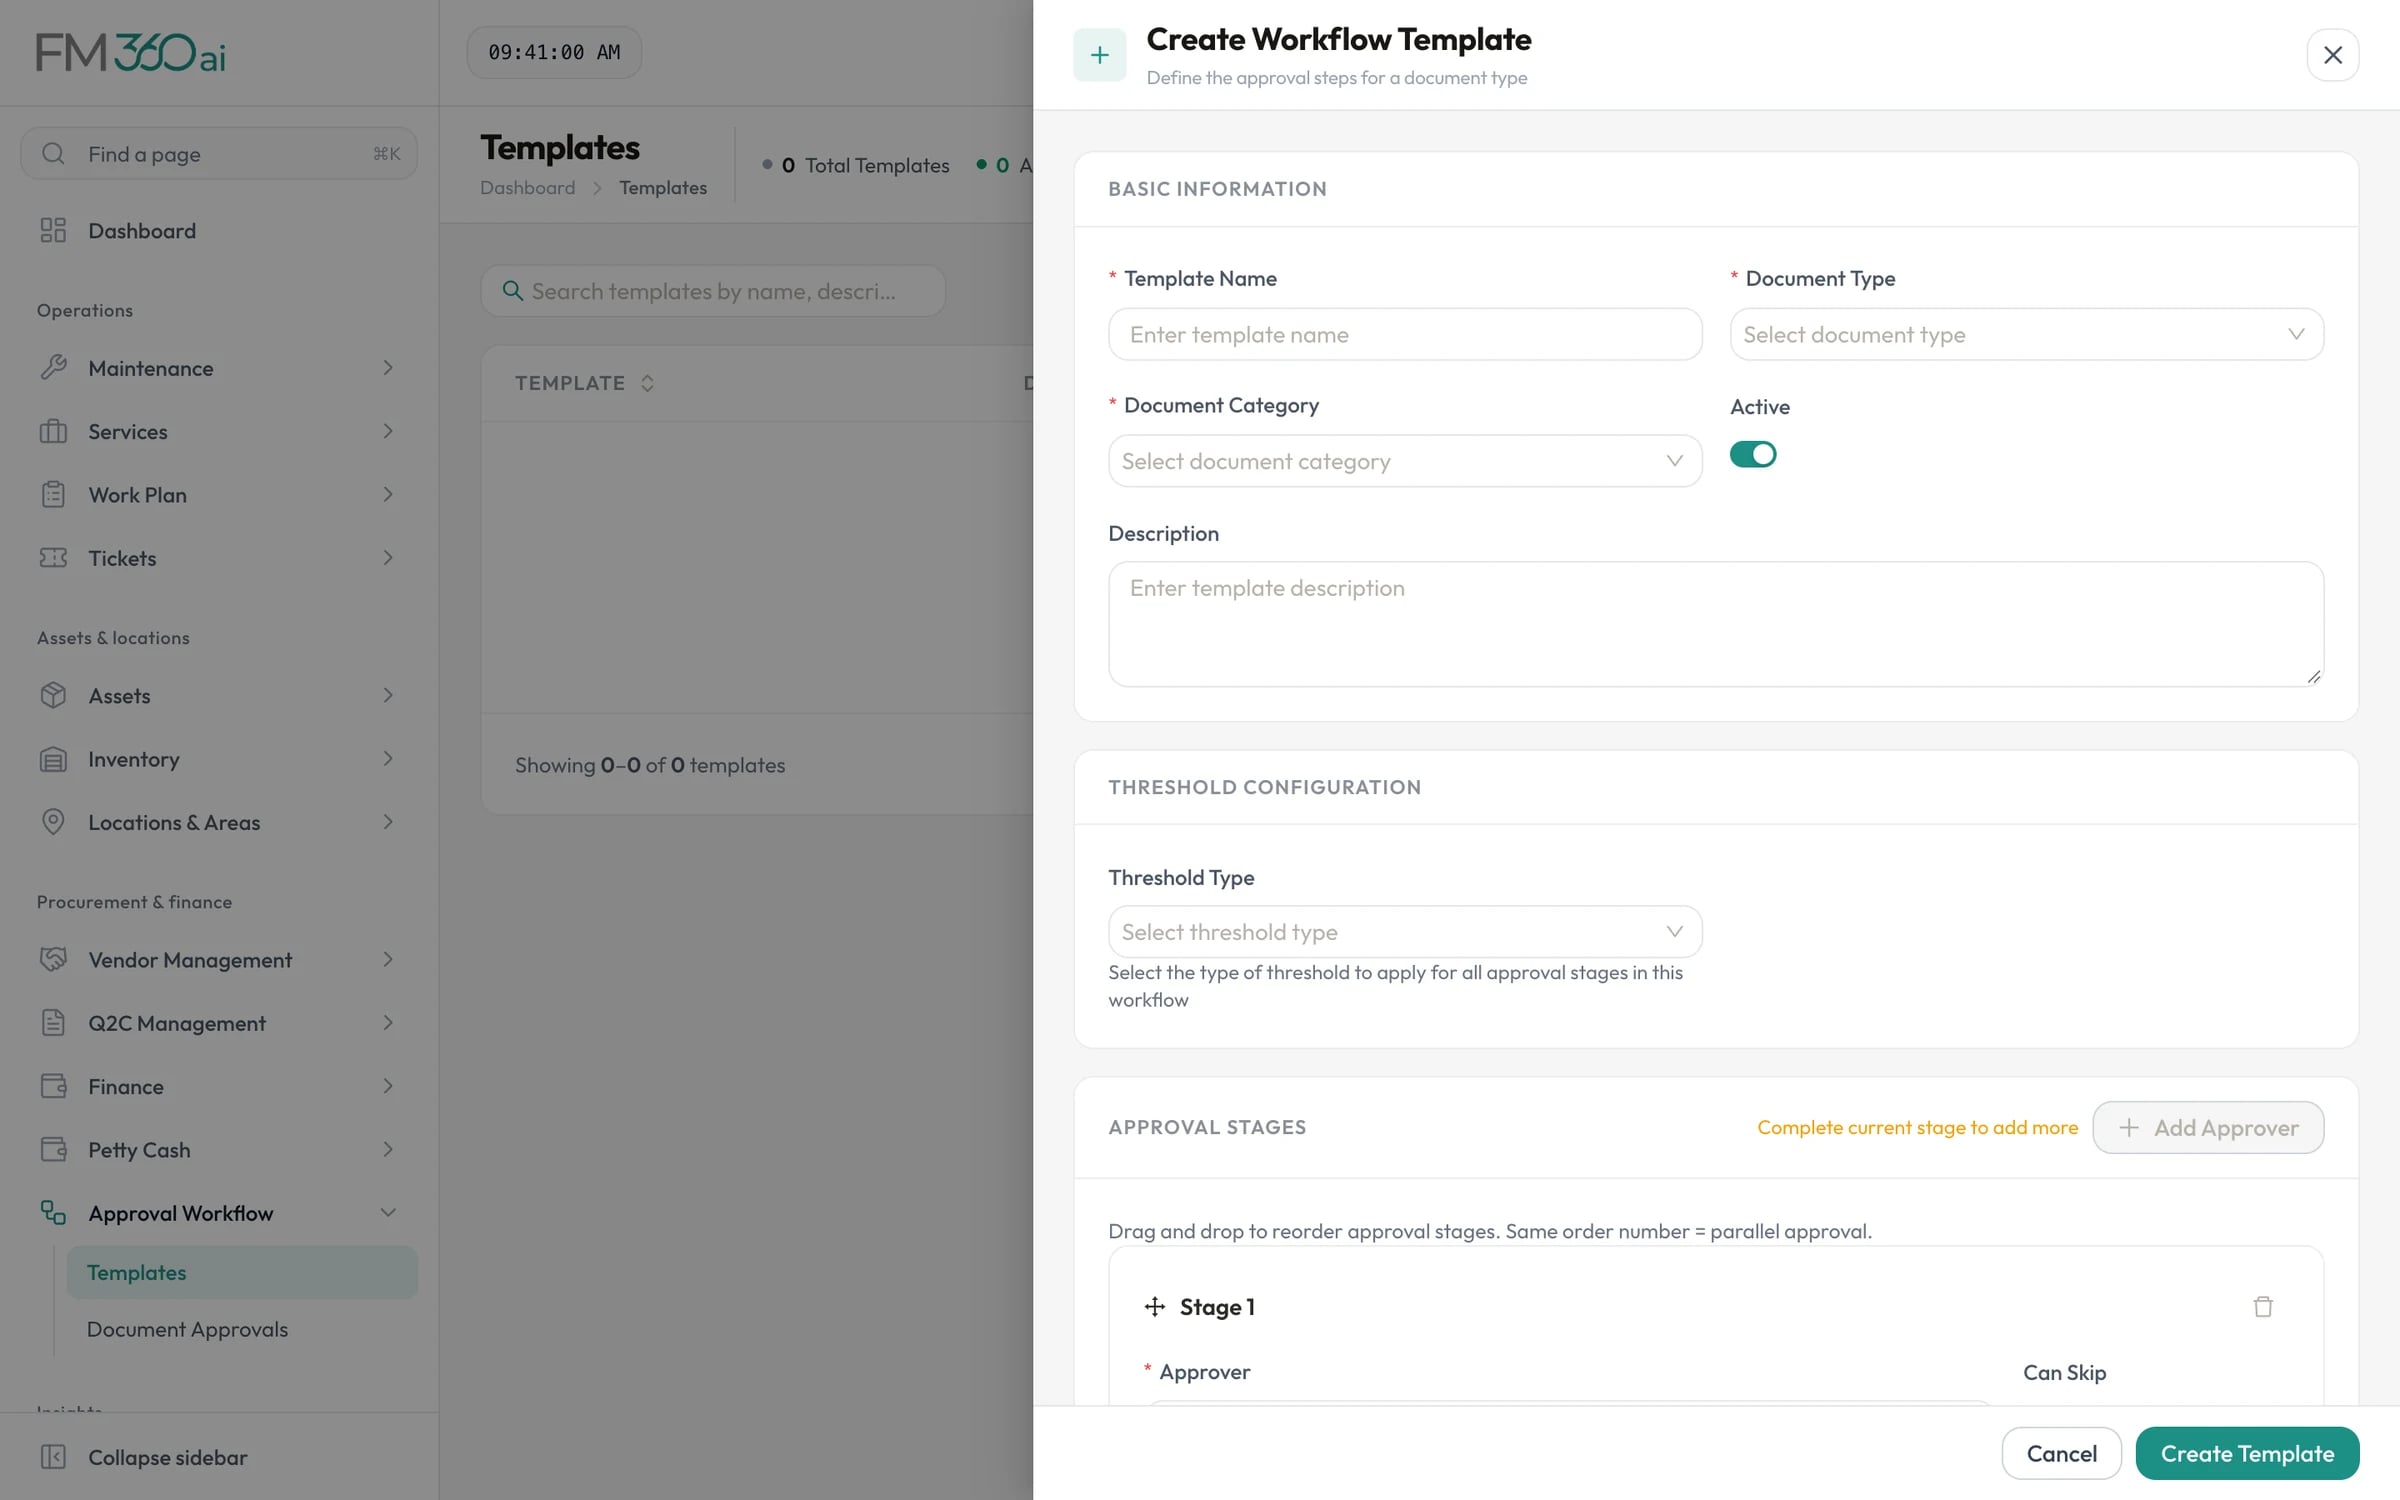Click the Q2C Management document icon

pyautogui.click(x=53, y=1022)
